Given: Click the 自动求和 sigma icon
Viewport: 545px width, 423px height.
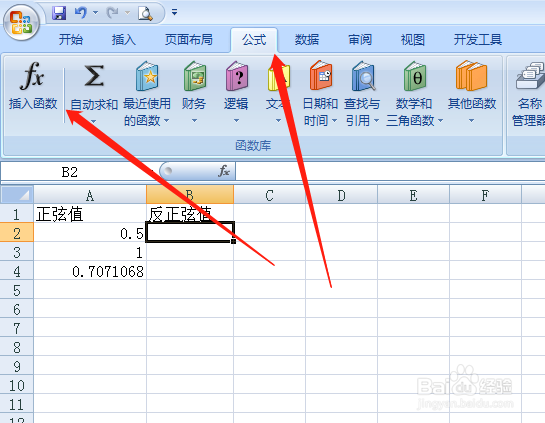Looking at the screenshot, I should click(94, 76).
